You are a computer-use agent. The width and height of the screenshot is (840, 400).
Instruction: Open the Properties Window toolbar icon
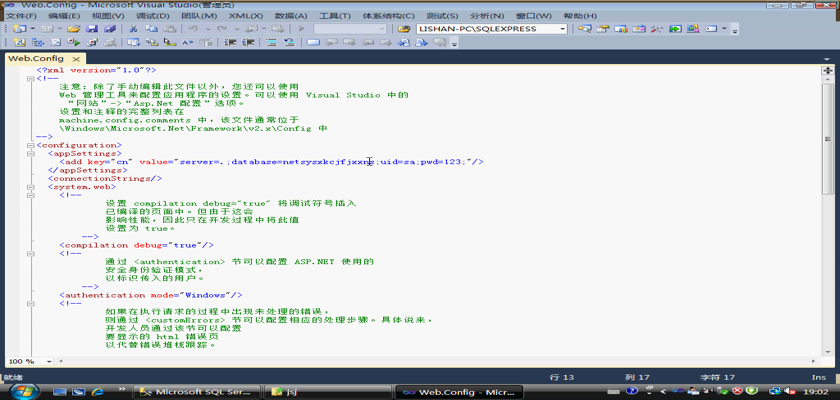(x=603, y=29)
